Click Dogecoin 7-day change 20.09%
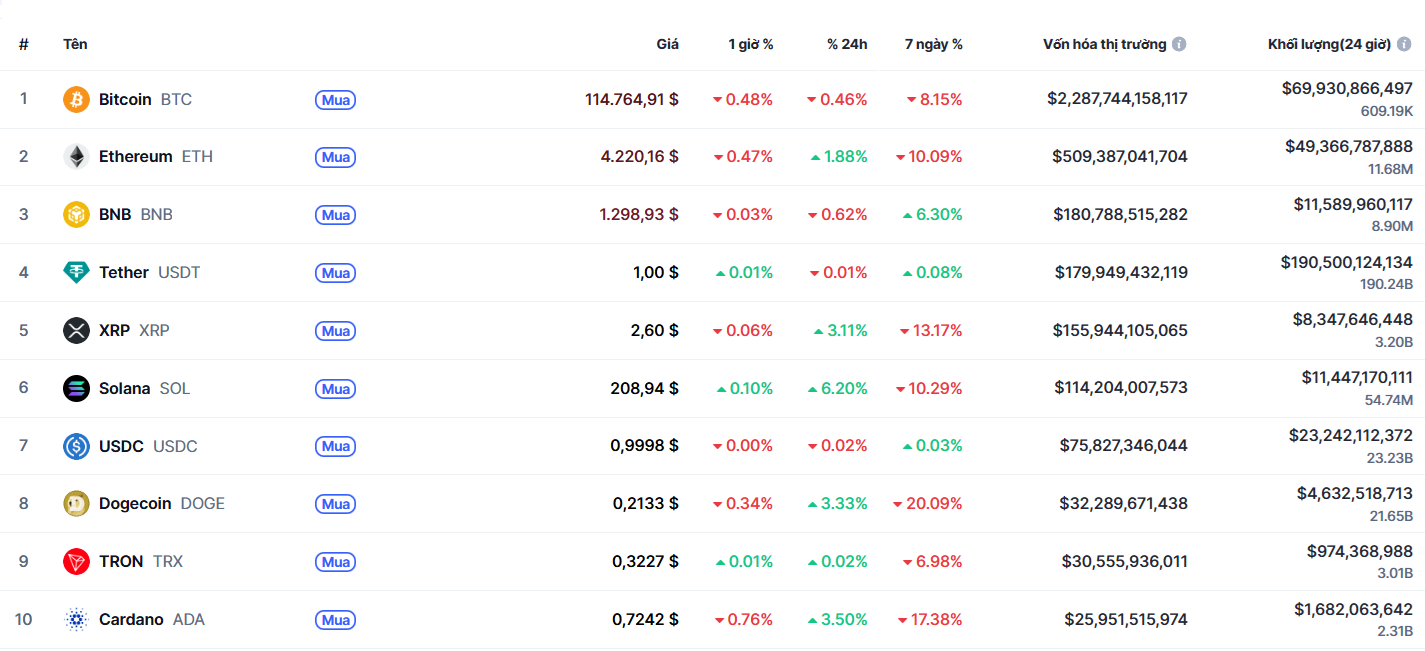 [928, 504]
